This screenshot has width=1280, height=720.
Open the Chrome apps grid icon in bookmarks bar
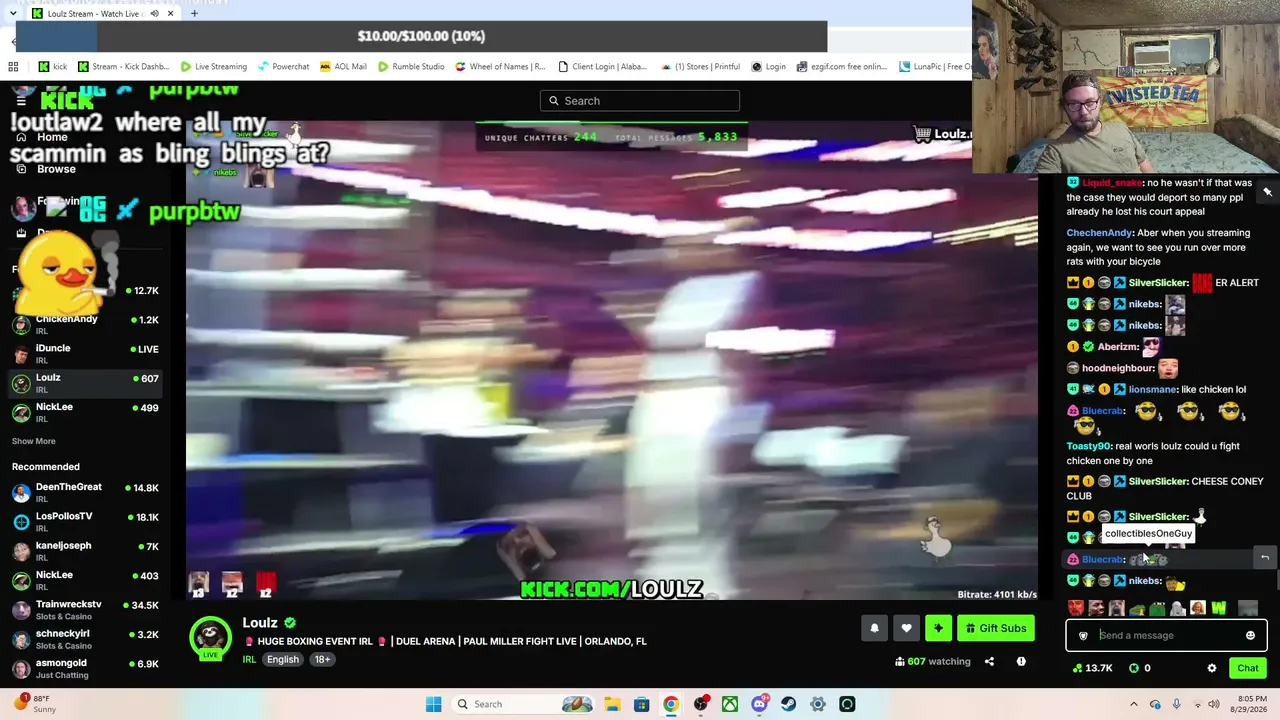[13, 67]
